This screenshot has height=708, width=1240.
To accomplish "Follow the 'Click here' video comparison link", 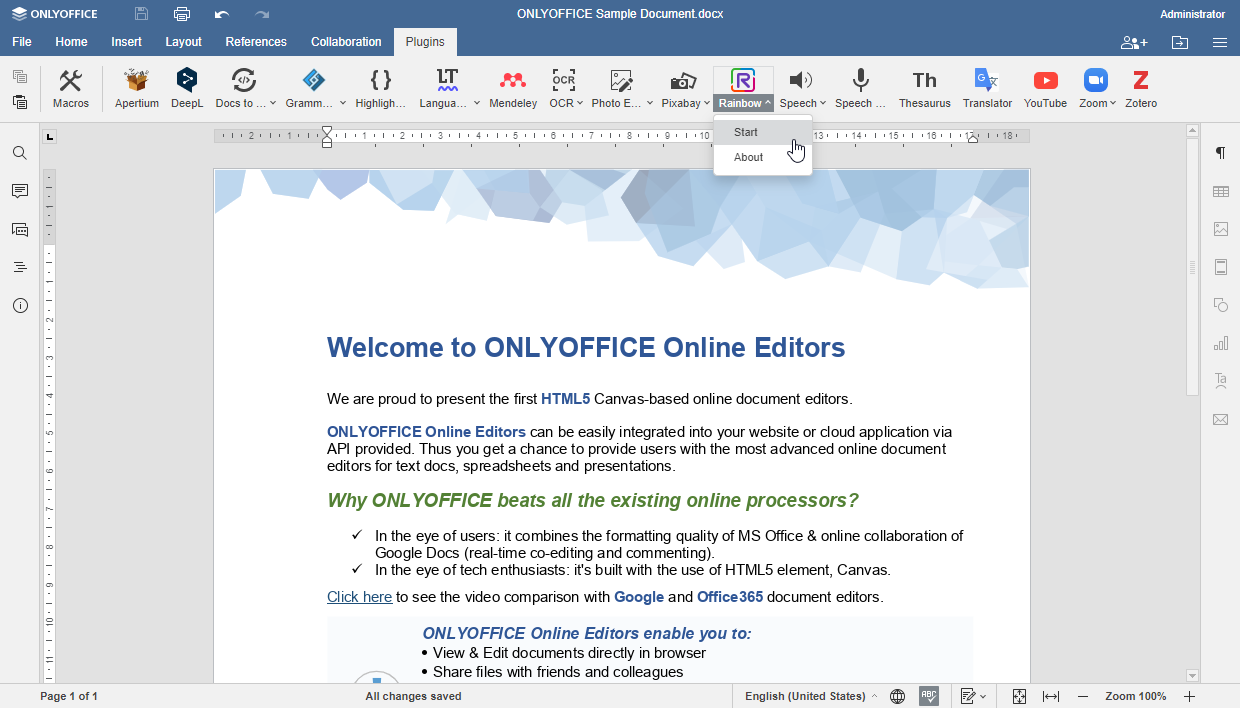I will point(359,597).
